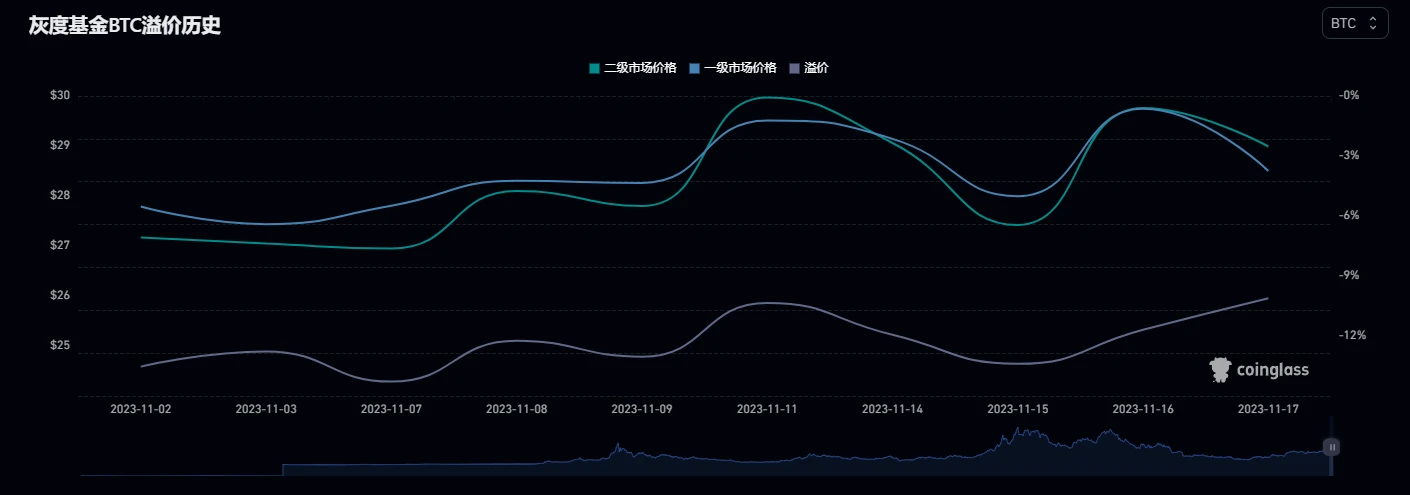This screenshot has height=495, width=1410.
Task: Click the 2023-11-02 date on x-axis
Action: pos(140,409)
